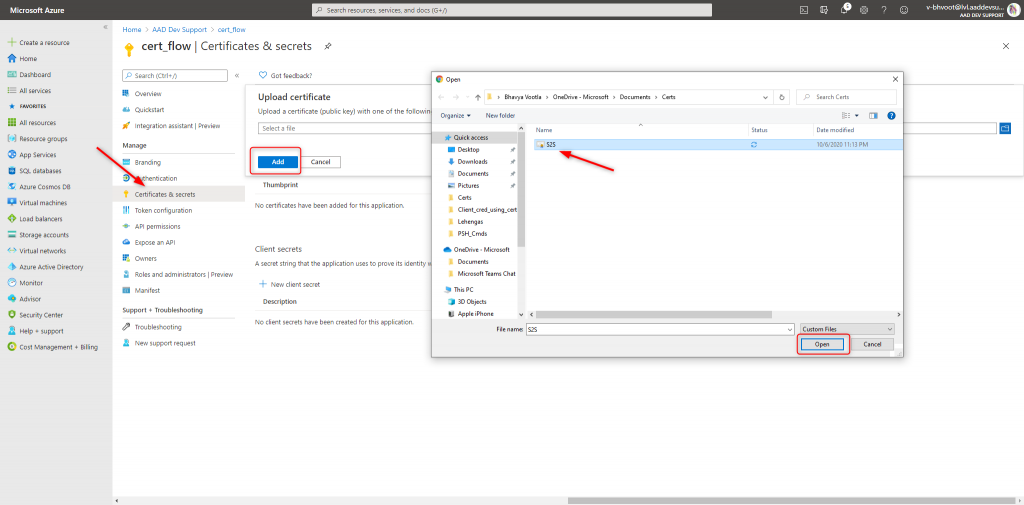Viewport: 1024px width, 505px height.
Task: Focus the Search (Ctrl+/) menu box
Action: coord(175,76)
